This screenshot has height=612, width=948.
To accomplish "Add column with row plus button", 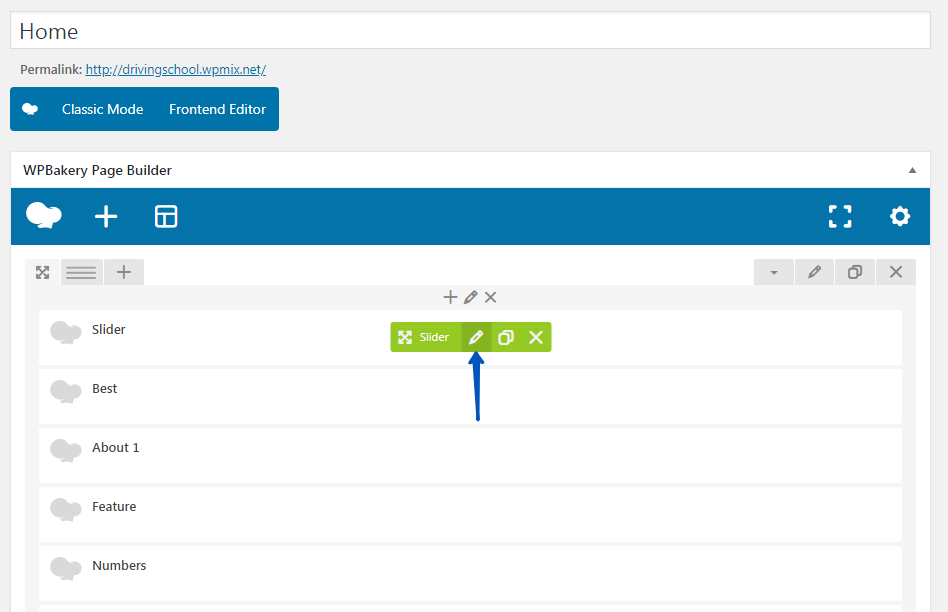I will pyautogui.click(x=124, y=272).
